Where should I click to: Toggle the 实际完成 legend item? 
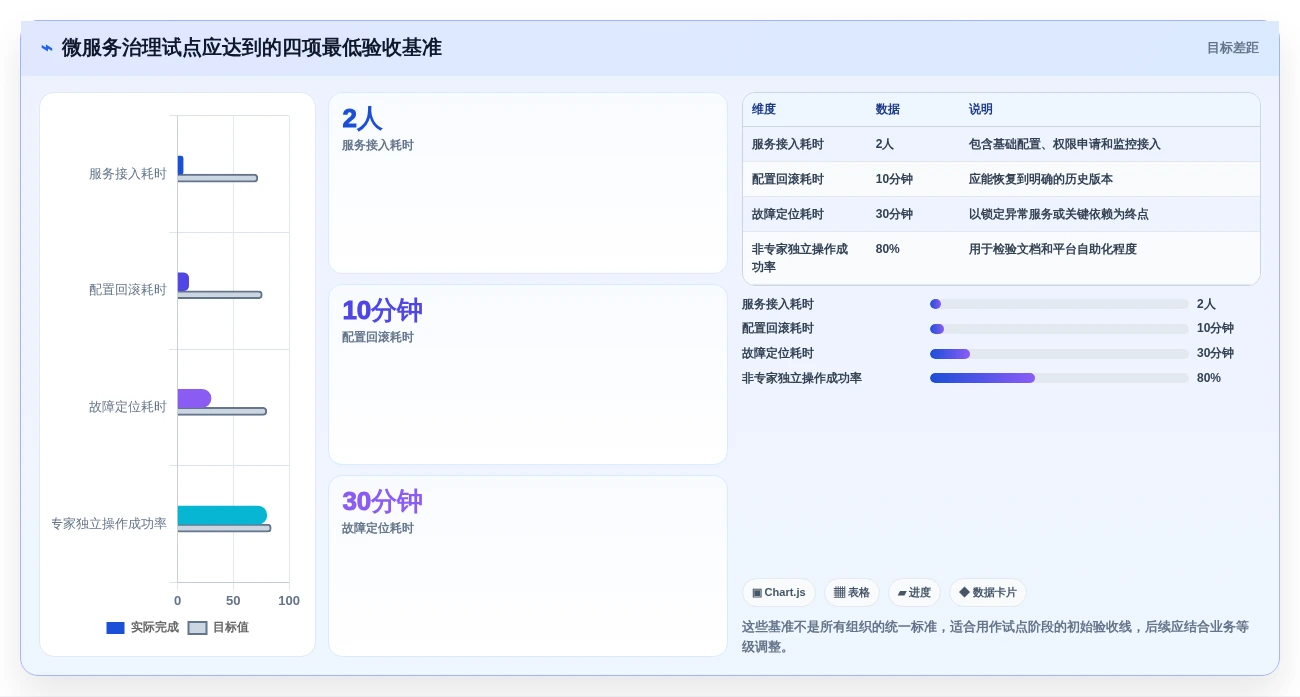pos(142,628)
